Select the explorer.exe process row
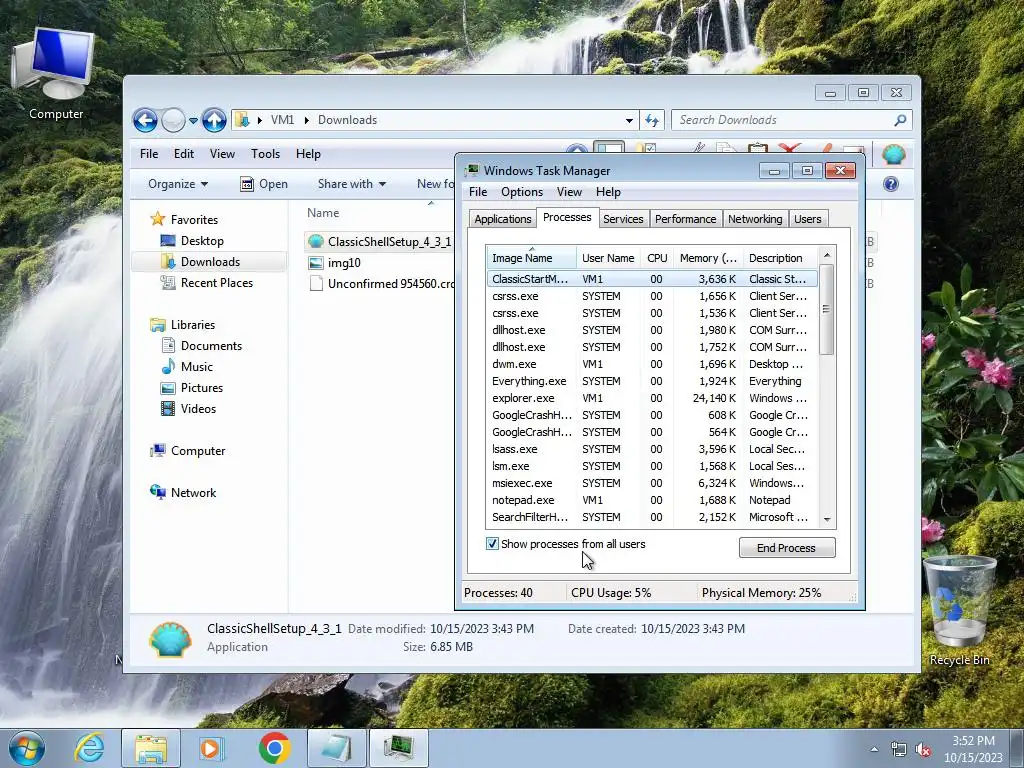 coord(652,398)
